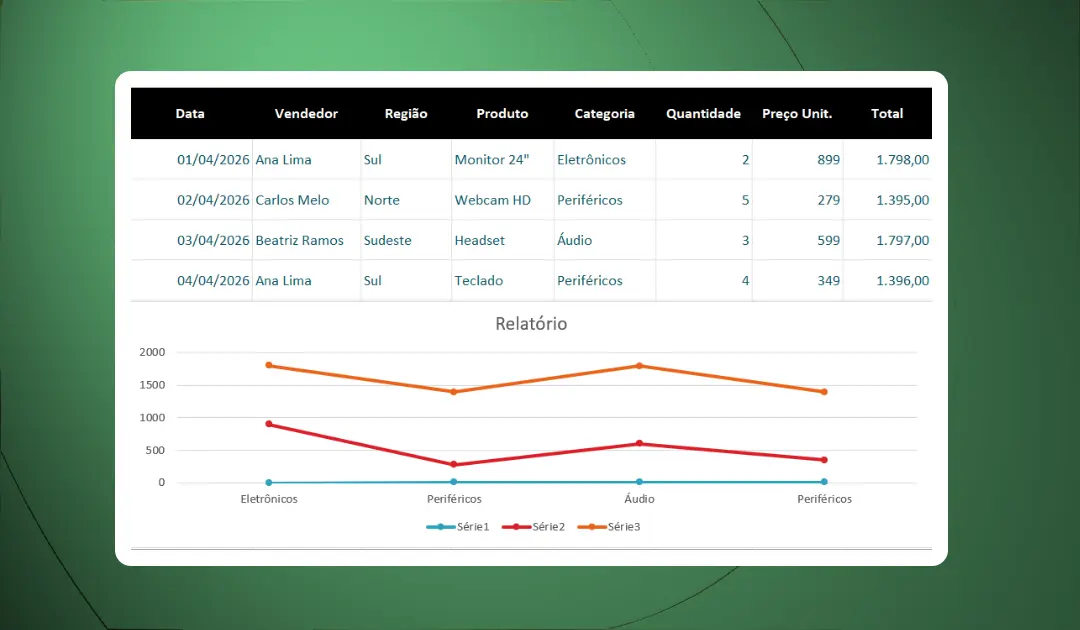Click Periféricos in the Webcam HD row
This screenshot has width=1080, height=630.
tap(590, 200)
